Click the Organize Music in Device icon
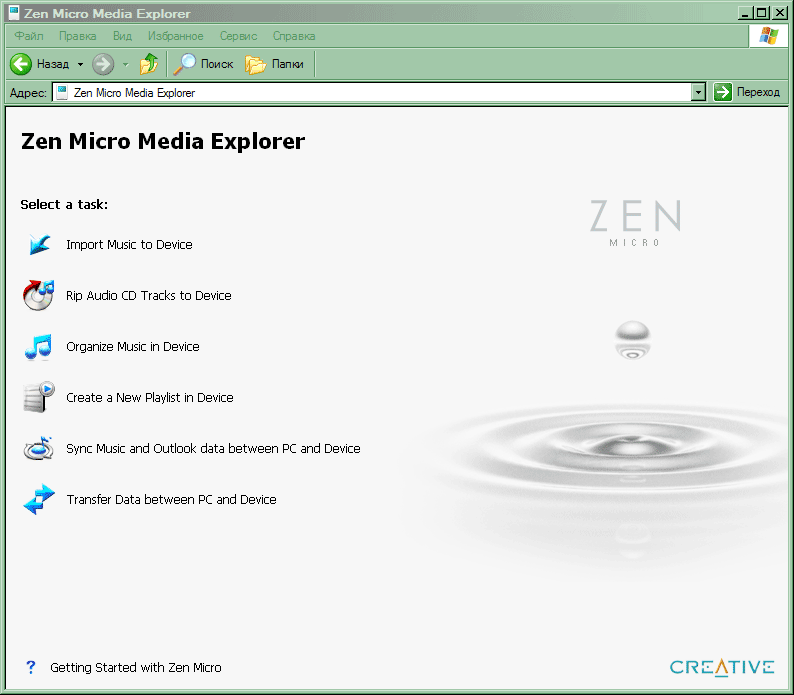The height and width of the screenshot is (695, 794). click(x=38, y=347)
